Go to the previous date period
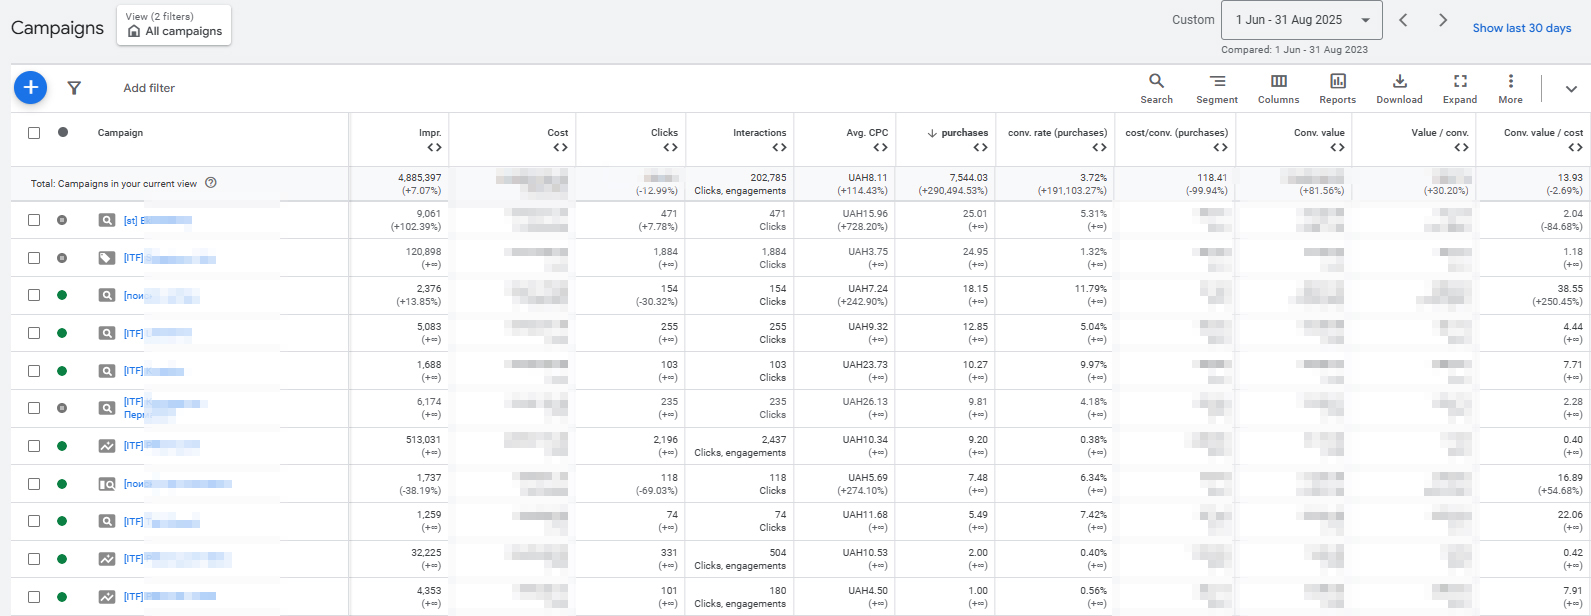The image size is (1591, 616). coord(1403,20)
